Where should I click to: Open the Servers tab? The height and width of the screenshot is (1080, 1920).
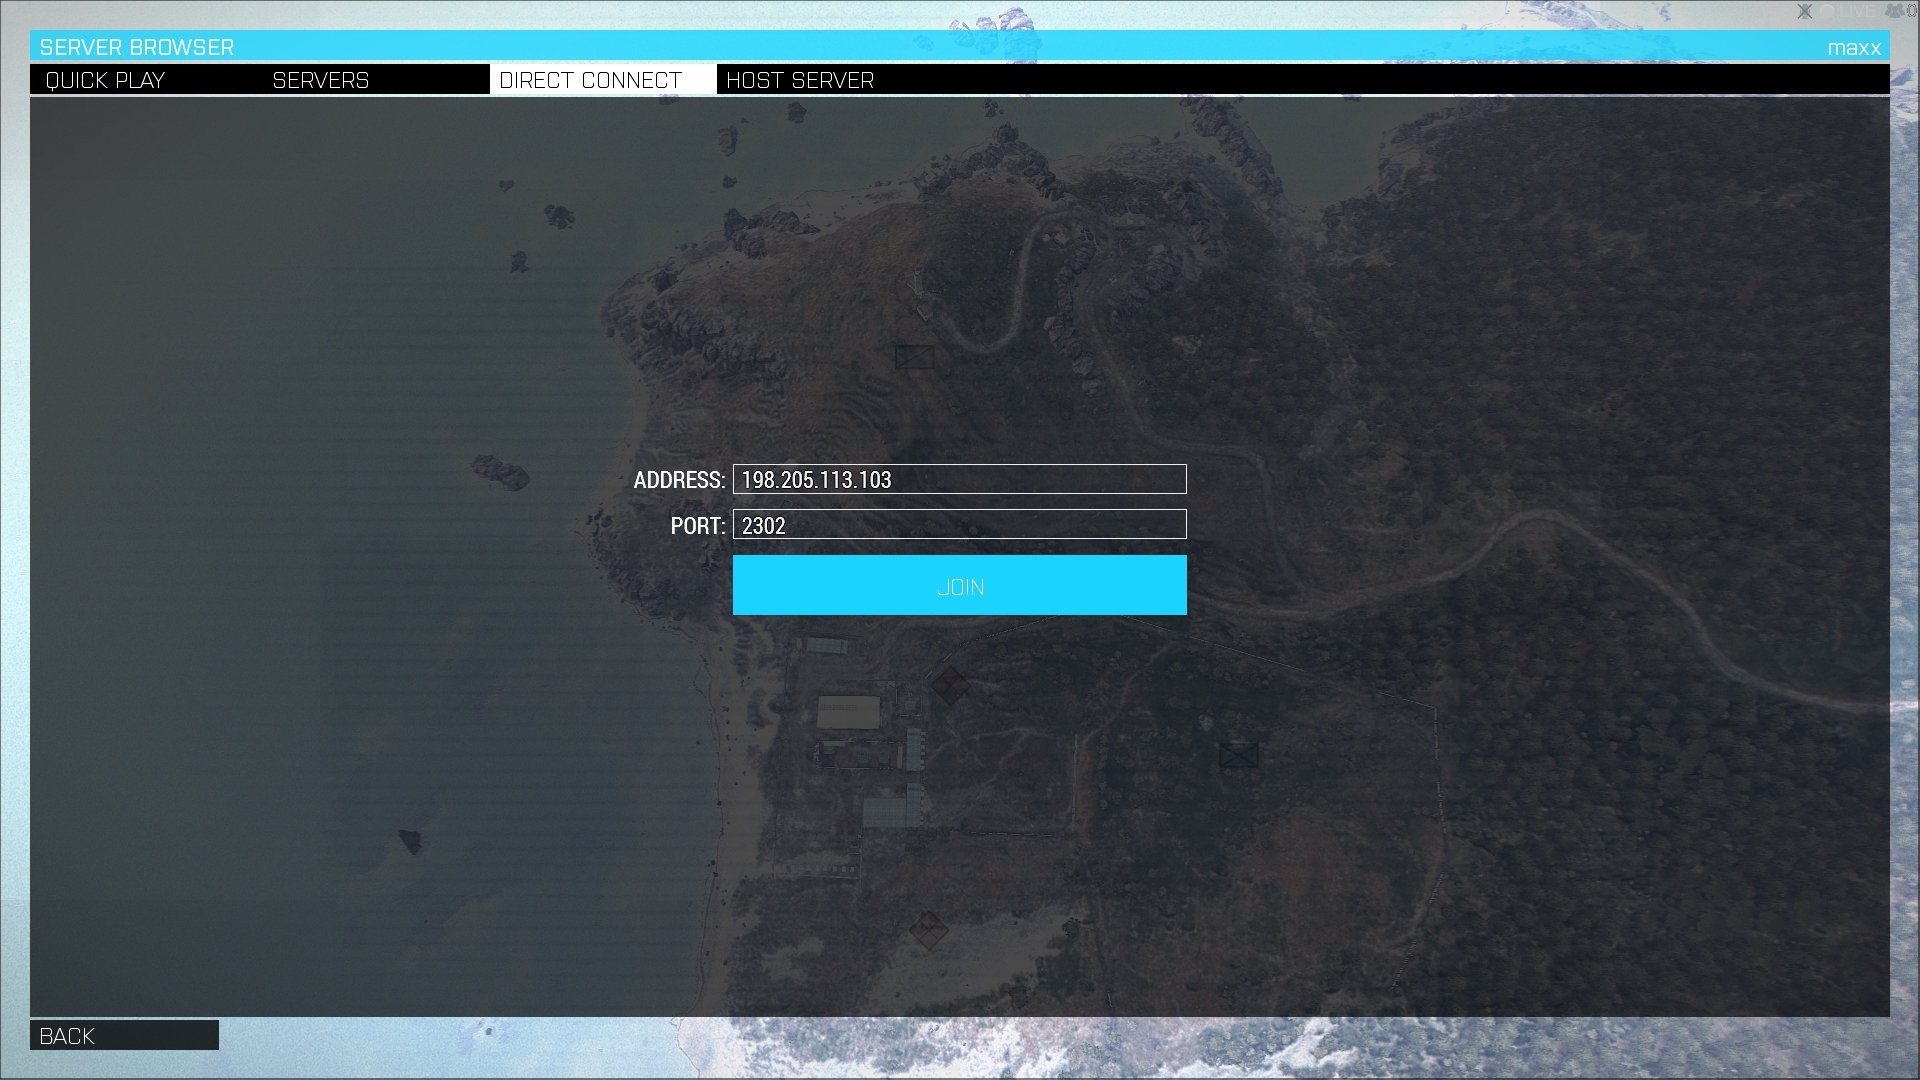click(x=321, y=80)
